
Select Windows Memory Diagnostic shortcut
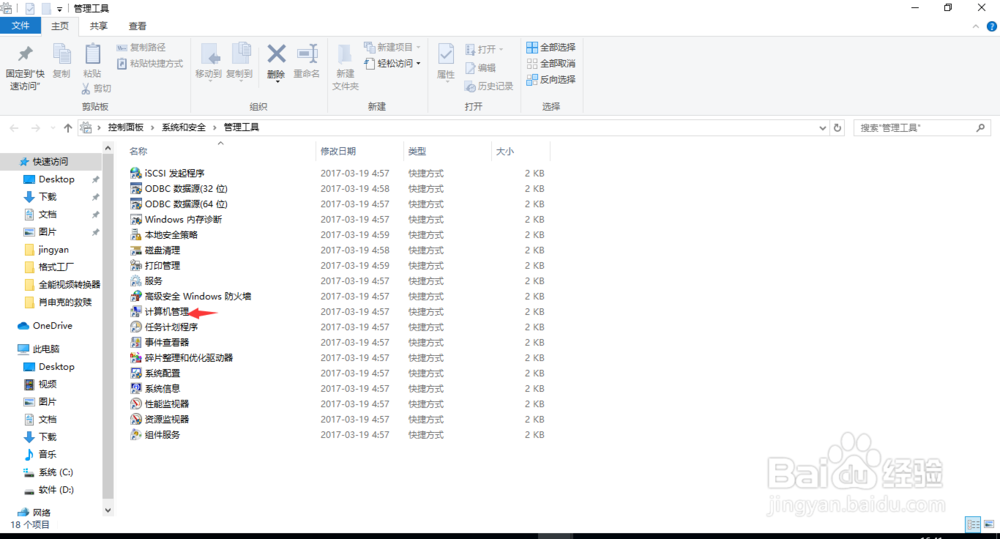click(176, 219)
